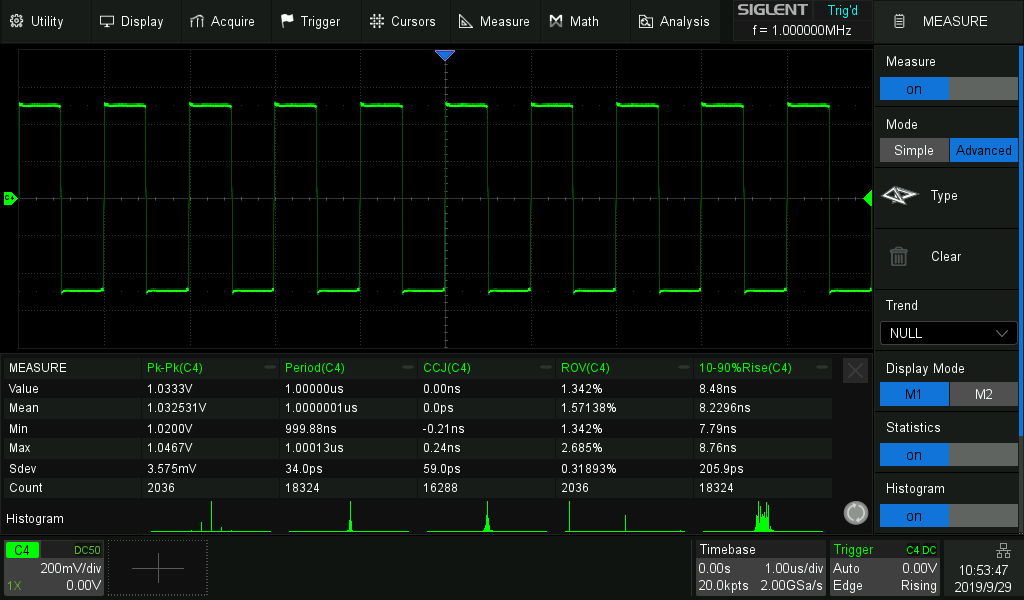Screen dimensions: 1024x600
Task: Click the trash icon next to Clear
Action: point(899,257)
